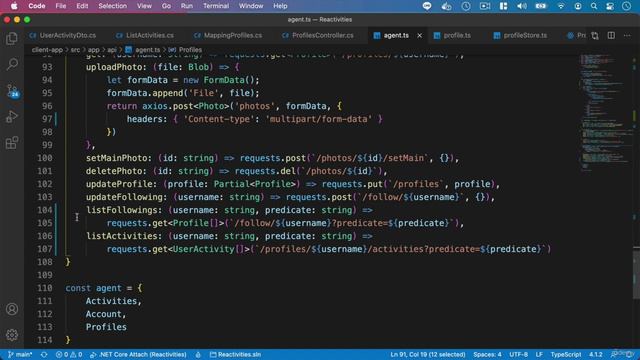Open the Terminal menu
Image resolution: width=640 pixels, height=360 pixels.
click(216, 6)
